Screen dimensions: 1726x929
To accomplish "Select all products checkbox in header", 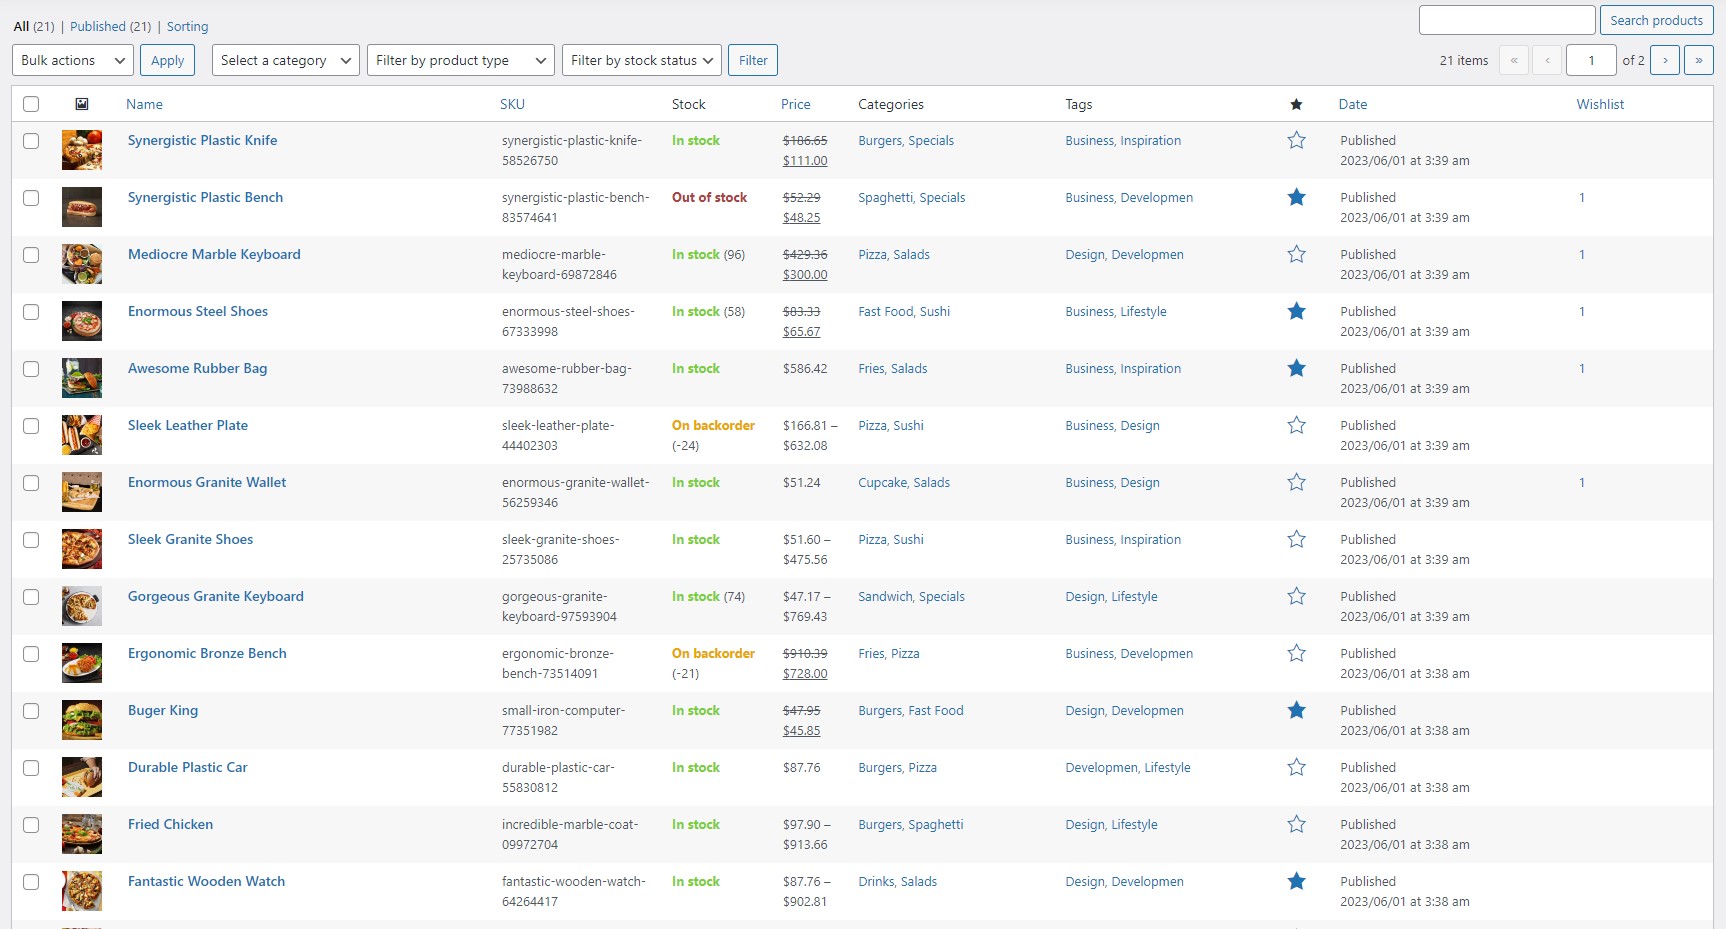I will [31, 104].
